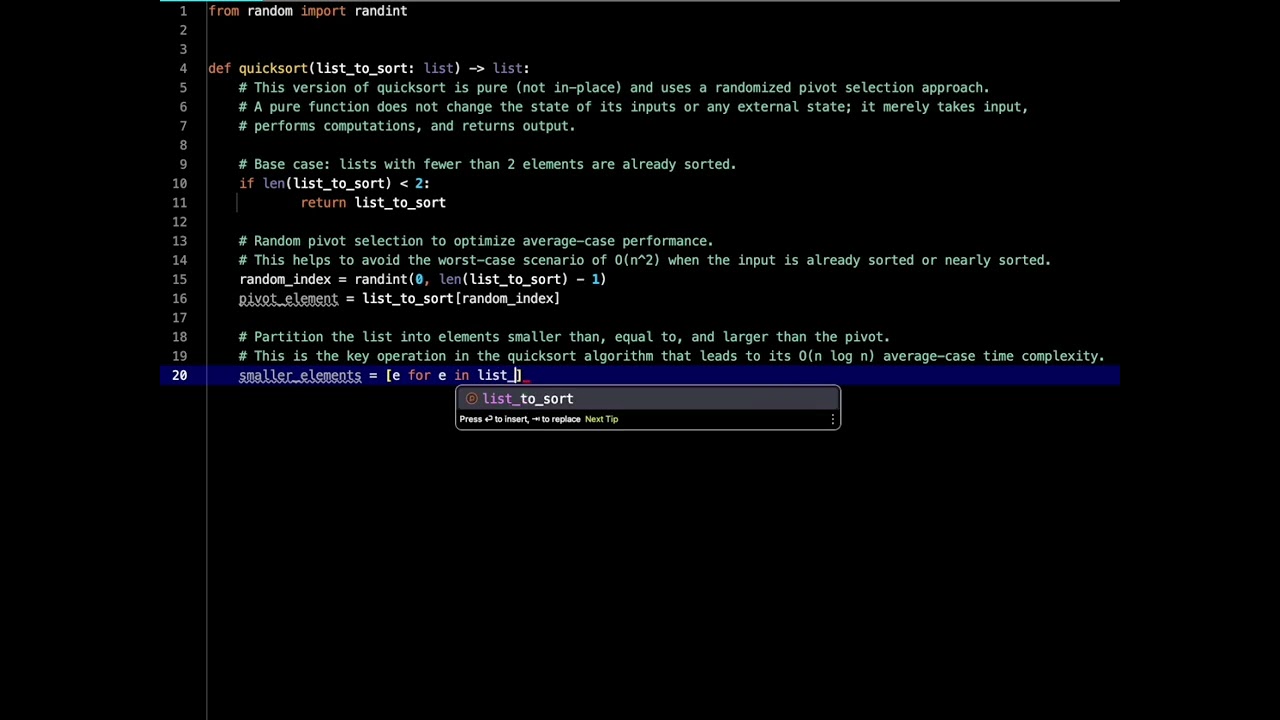Click '# Random pivot selection' comment line
1280x720 pixels.
476,241
